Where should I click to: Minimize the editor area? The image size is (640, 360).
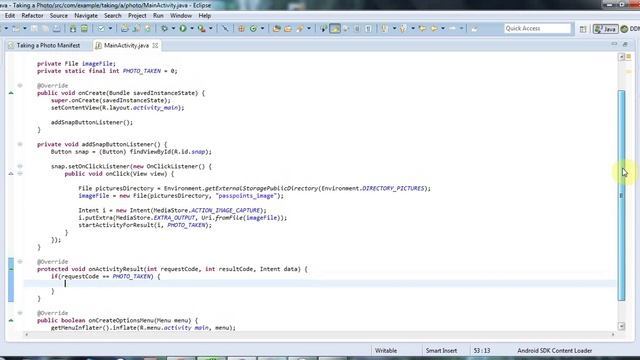[x=614, y=44]
